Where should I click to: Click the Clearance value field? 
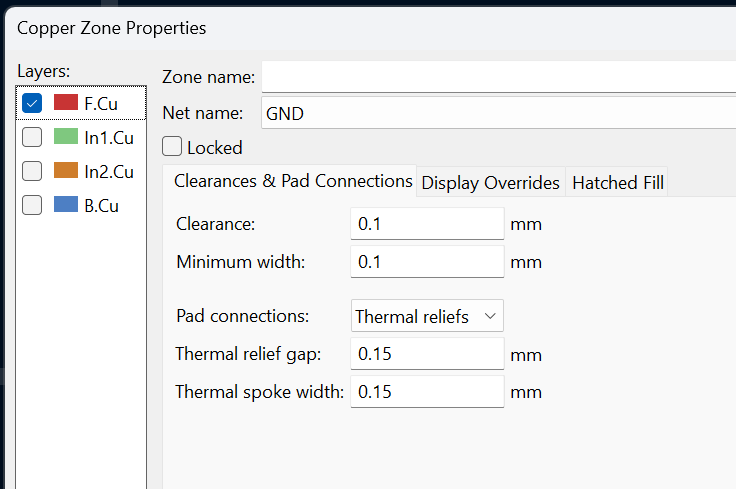427,224
